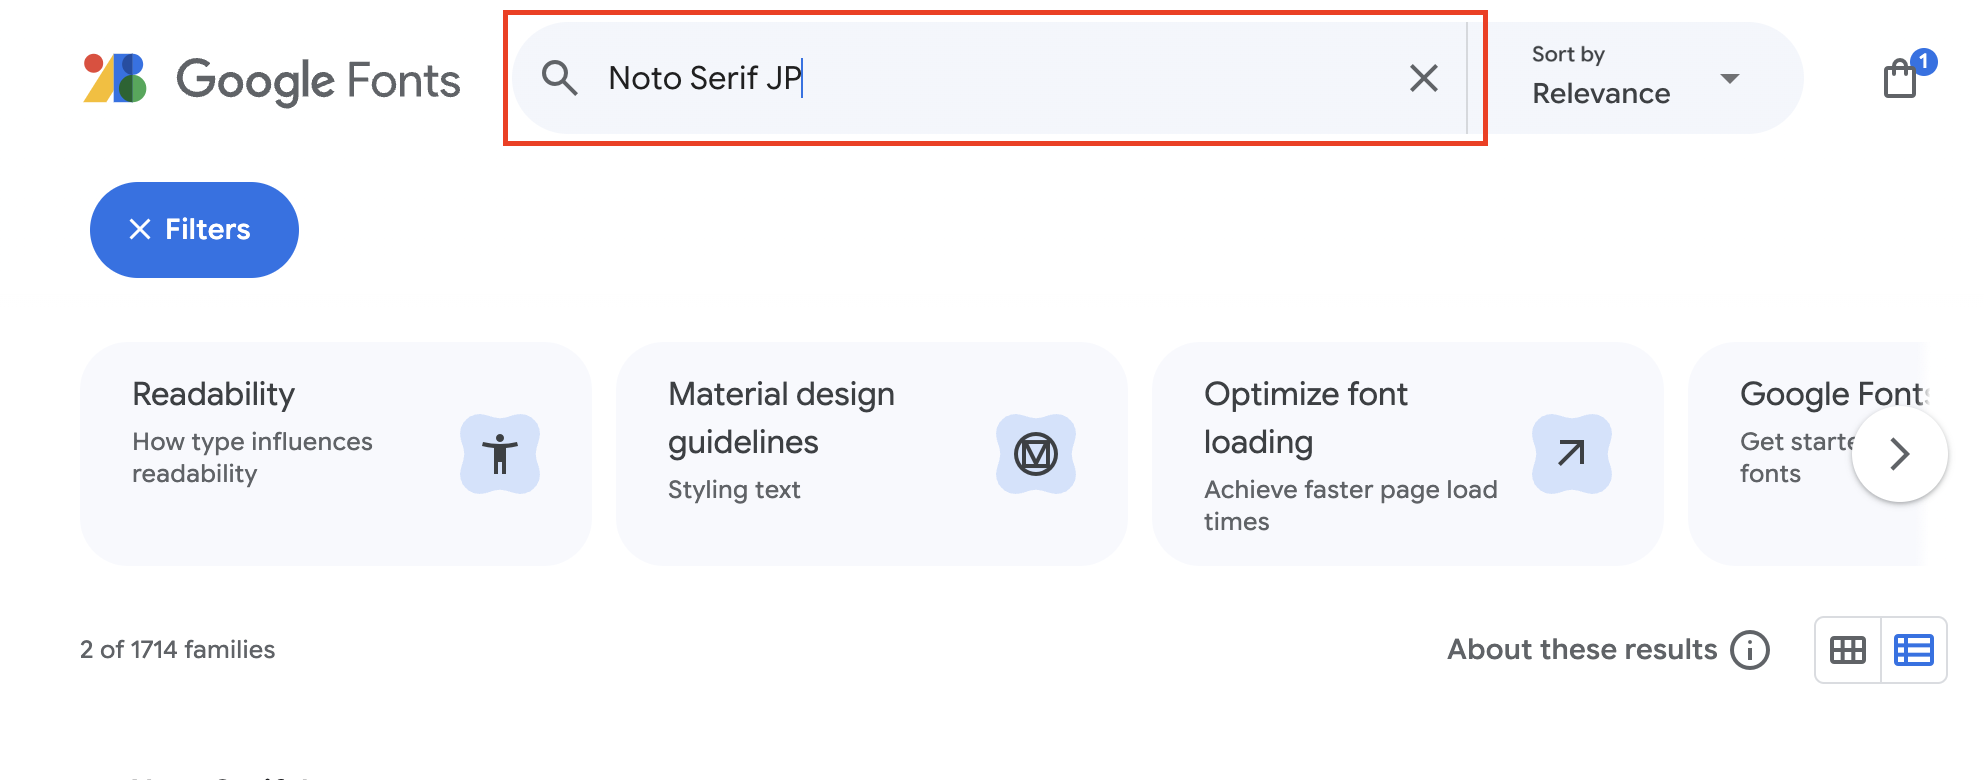The width and height of the screenshot is (1984, 780).
Task: Click the Google Fonts colorful logo icon
Action: tap(115, 78)
